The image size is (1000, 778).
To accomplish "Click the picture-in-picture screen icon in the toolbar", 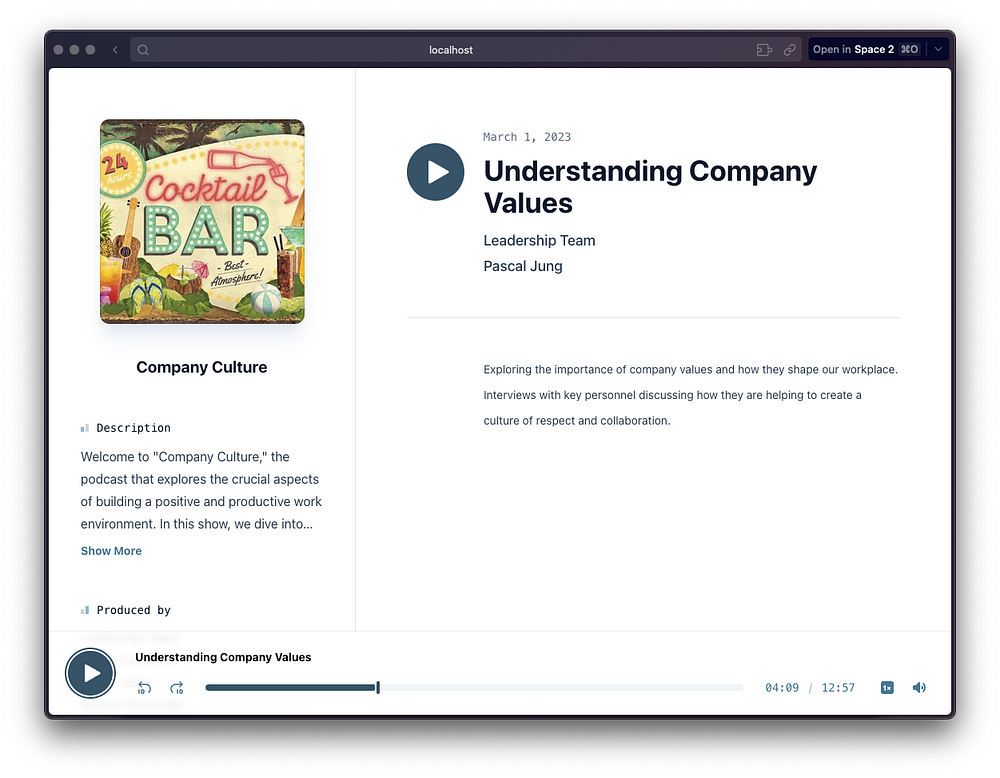I will tap(764, 50).
